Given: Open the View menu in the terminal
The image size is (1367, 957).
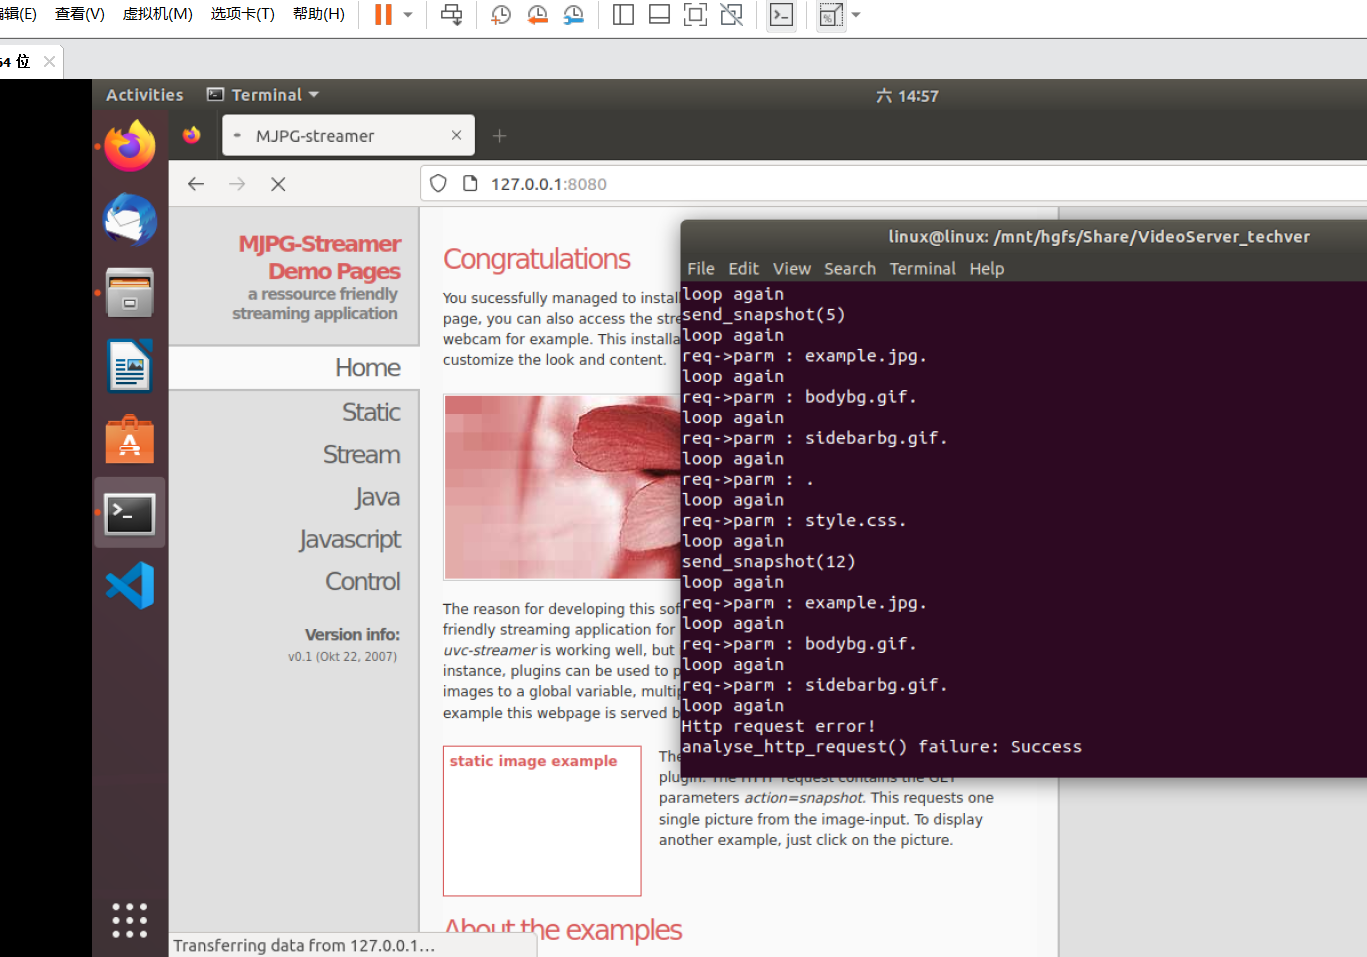Looking at the screenshot, I should coord(791,269).
